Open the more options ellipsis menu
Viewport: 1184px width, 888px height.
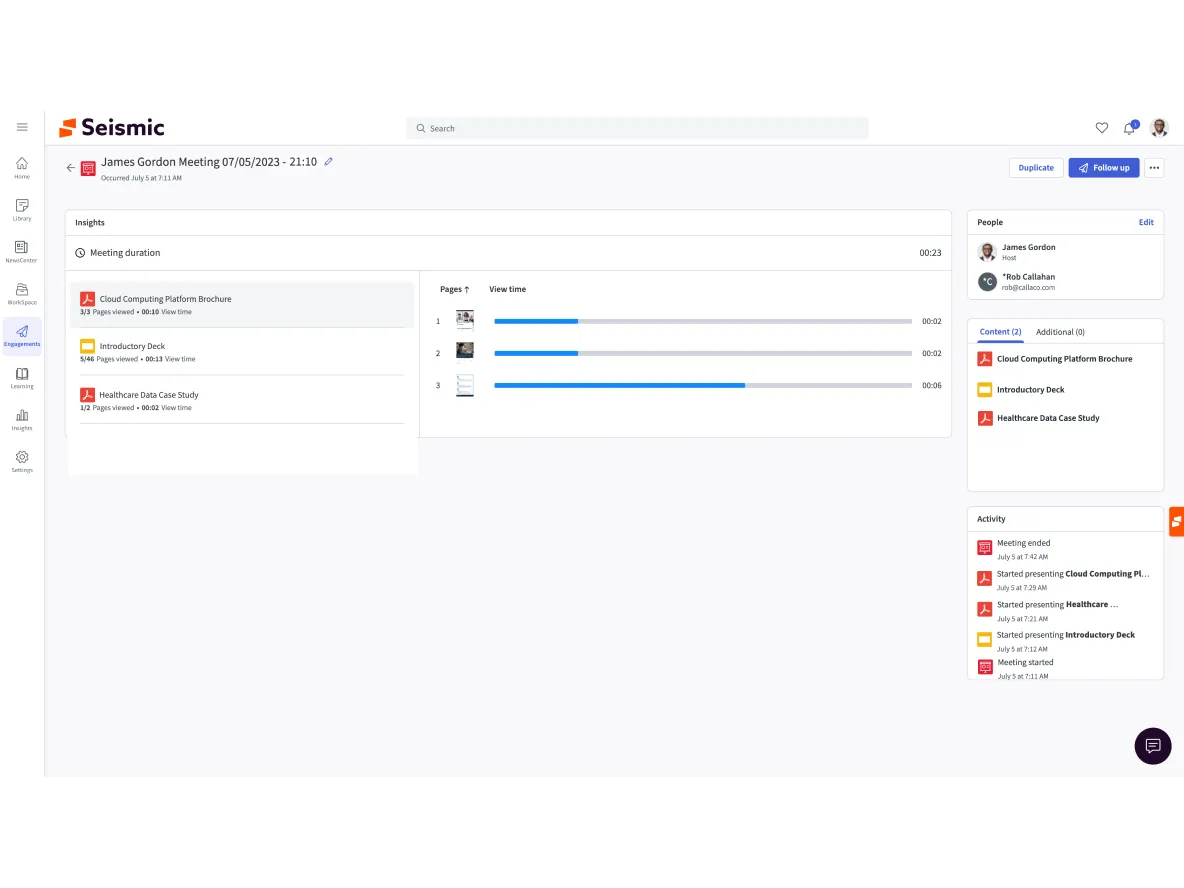tap(1154, 168)
